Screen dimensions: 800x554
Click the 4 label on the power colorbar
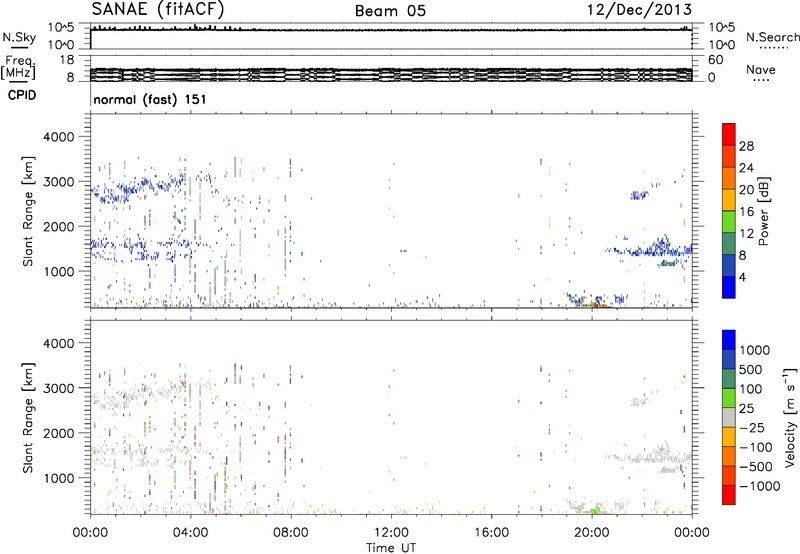[742, 277]
